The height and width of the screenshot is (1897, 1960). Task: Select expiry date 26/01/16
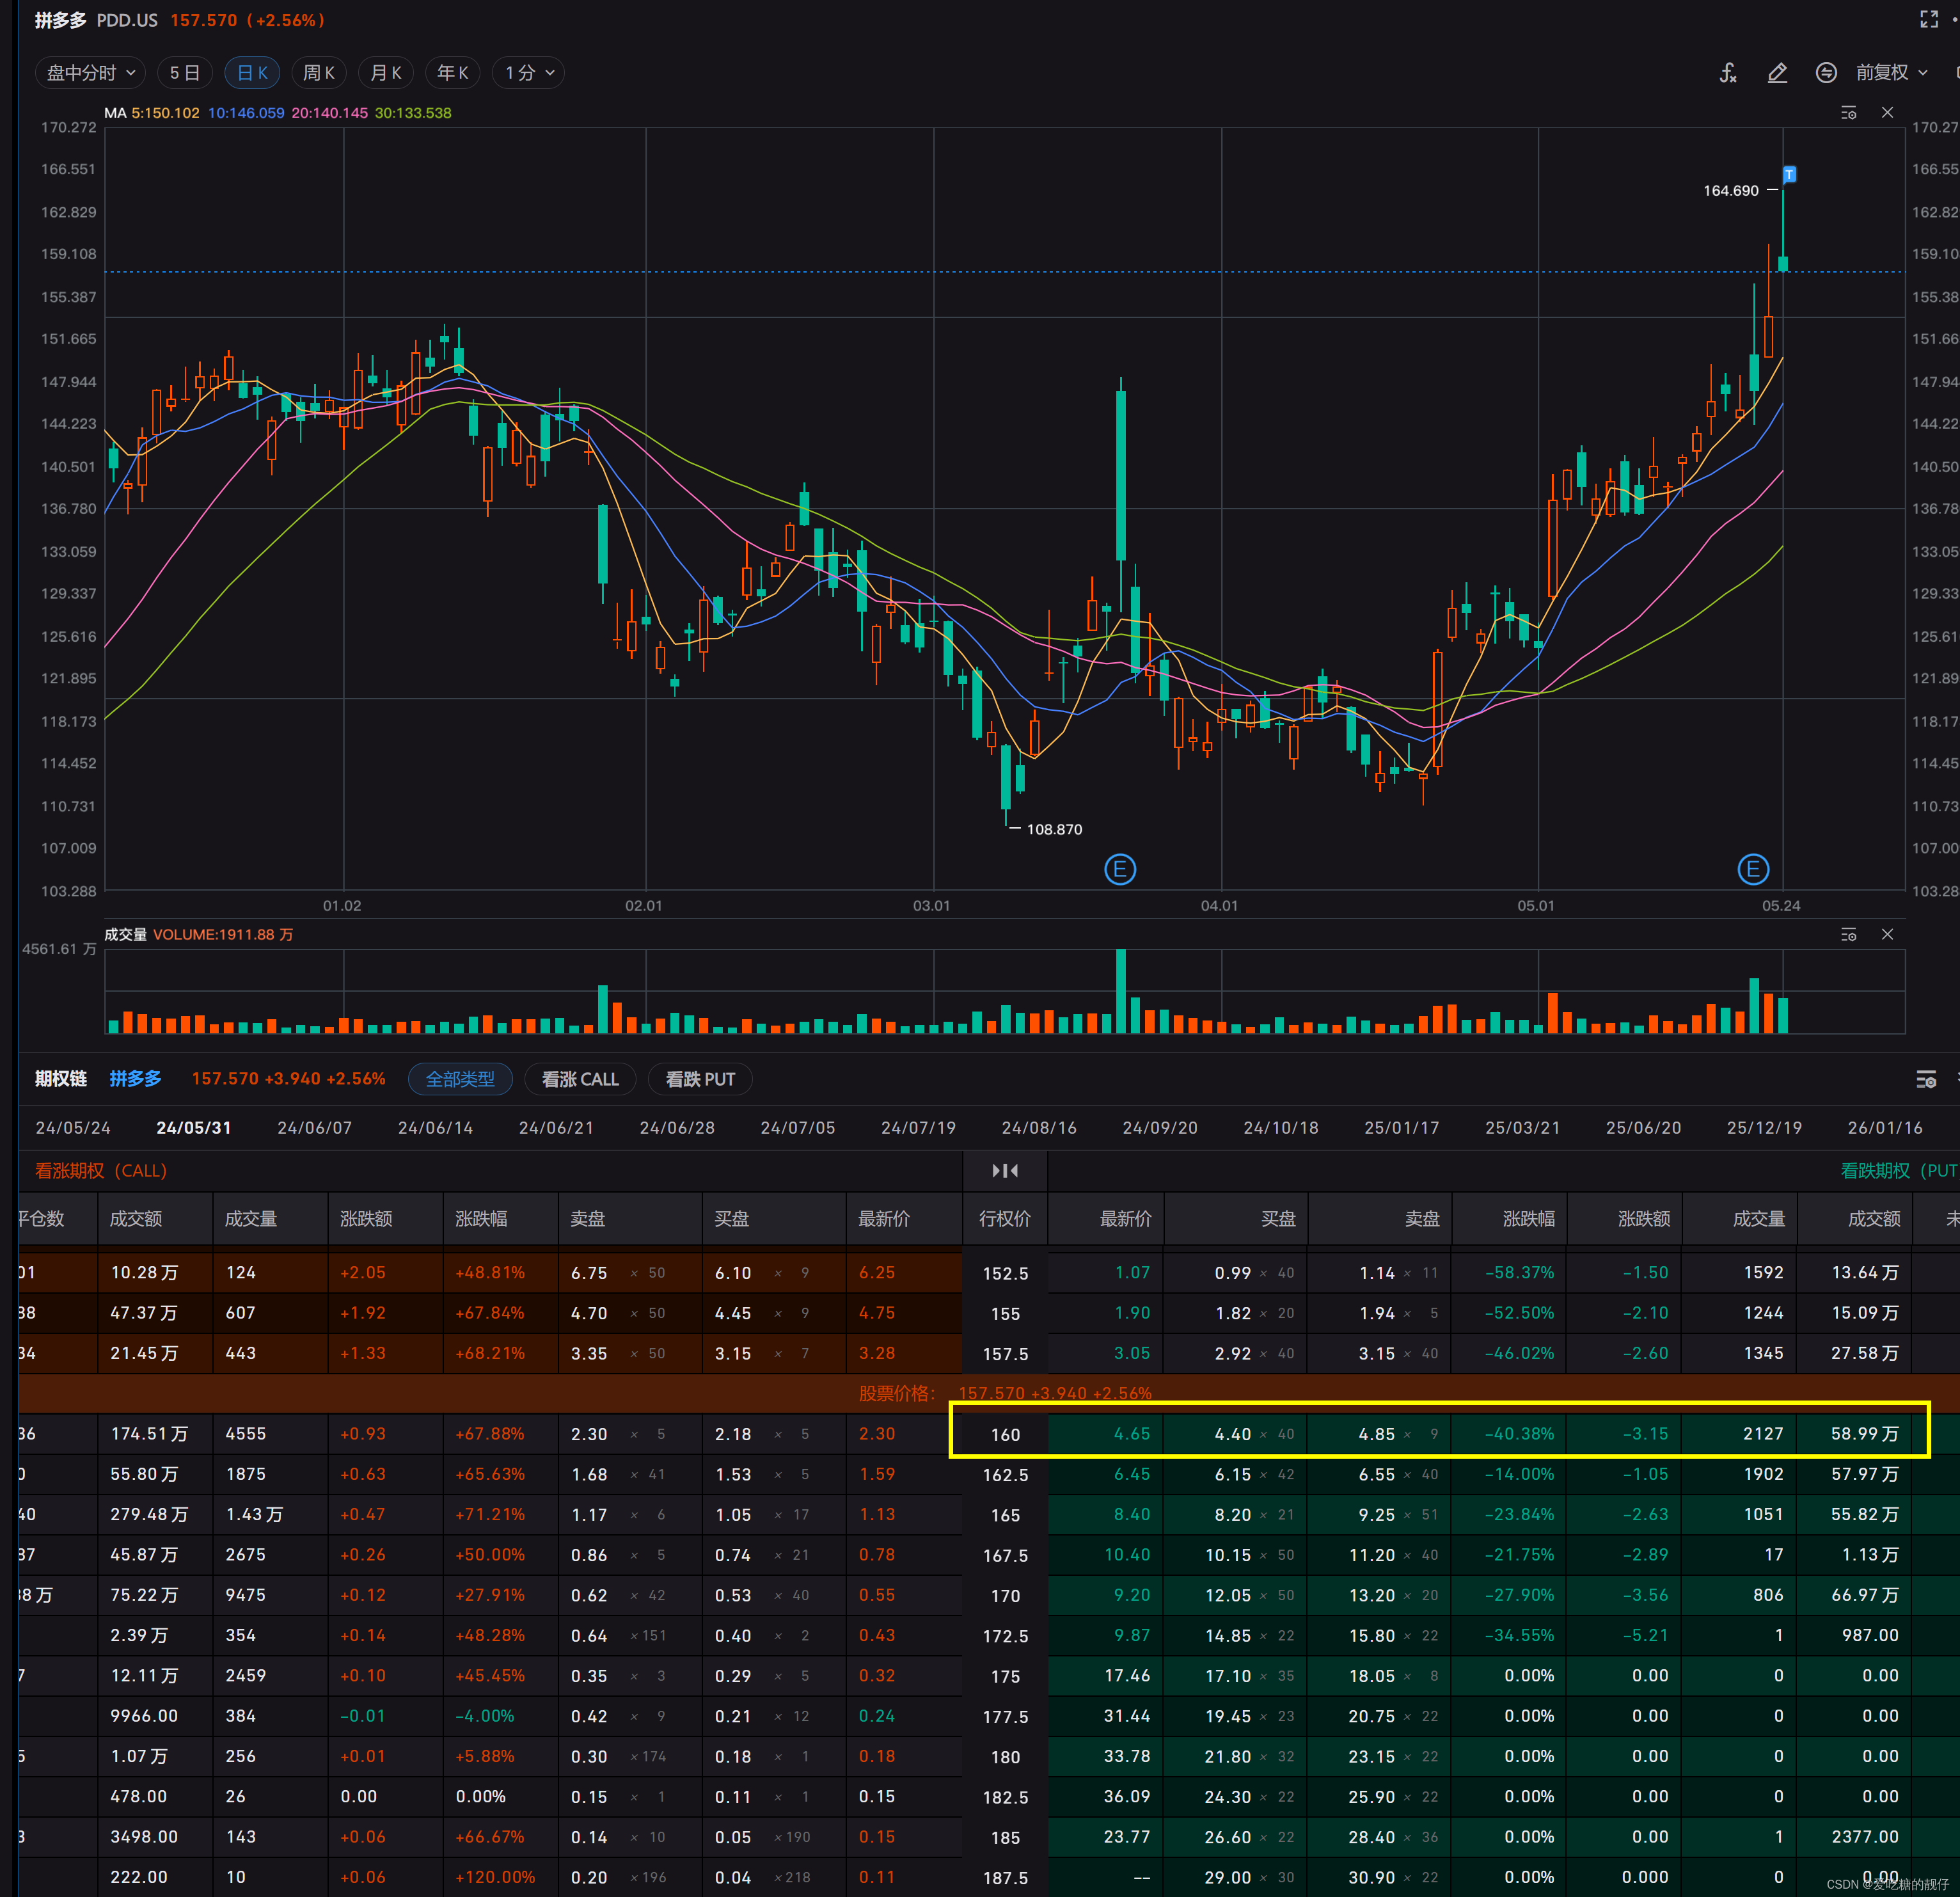click(1885, 1128)
